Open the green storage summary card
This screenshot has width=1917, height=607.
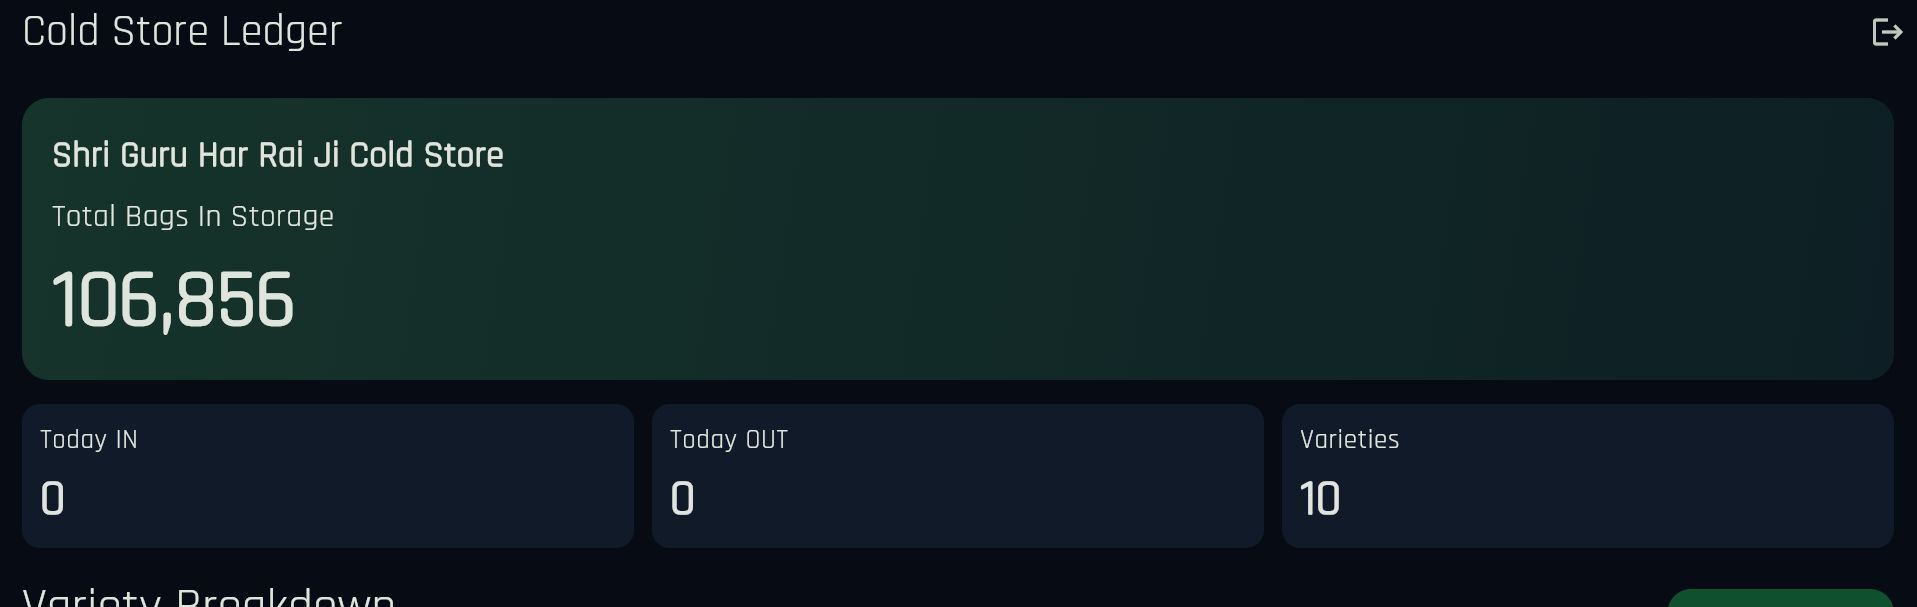click(x=958, y=239)
